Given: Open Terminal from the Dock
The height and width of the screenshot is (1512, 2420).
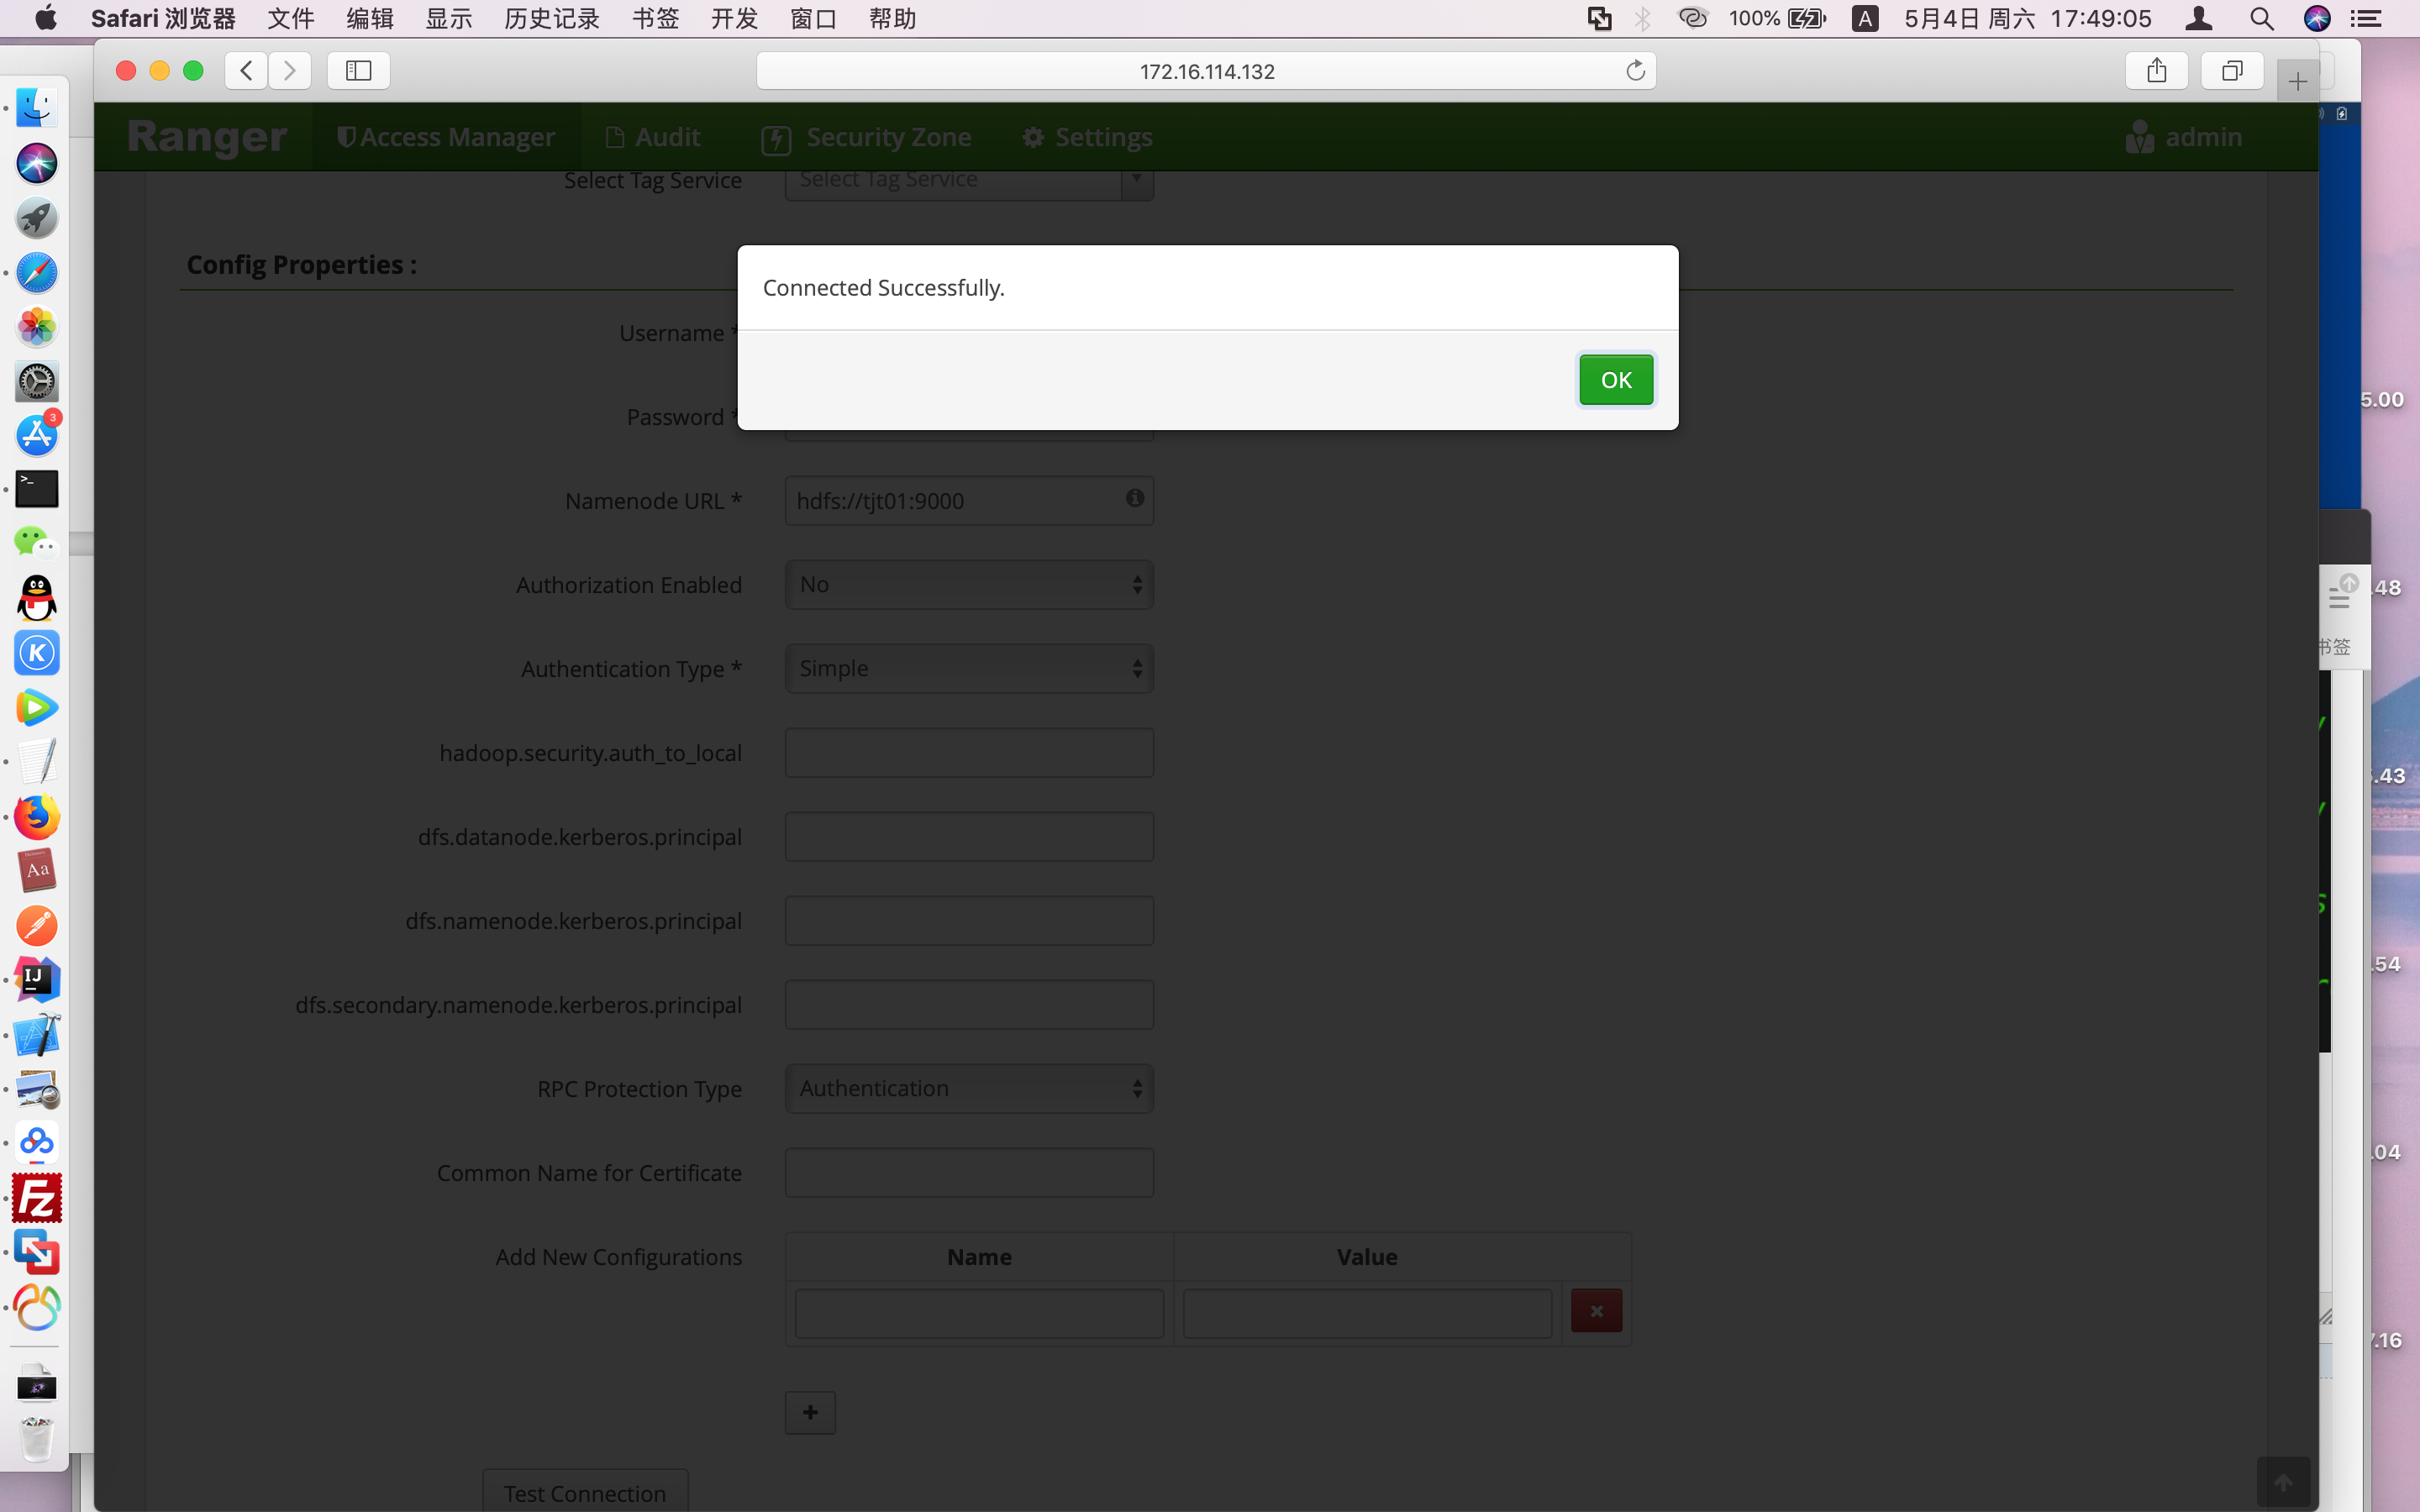Looking at the screenshot, I should [37, 489].
